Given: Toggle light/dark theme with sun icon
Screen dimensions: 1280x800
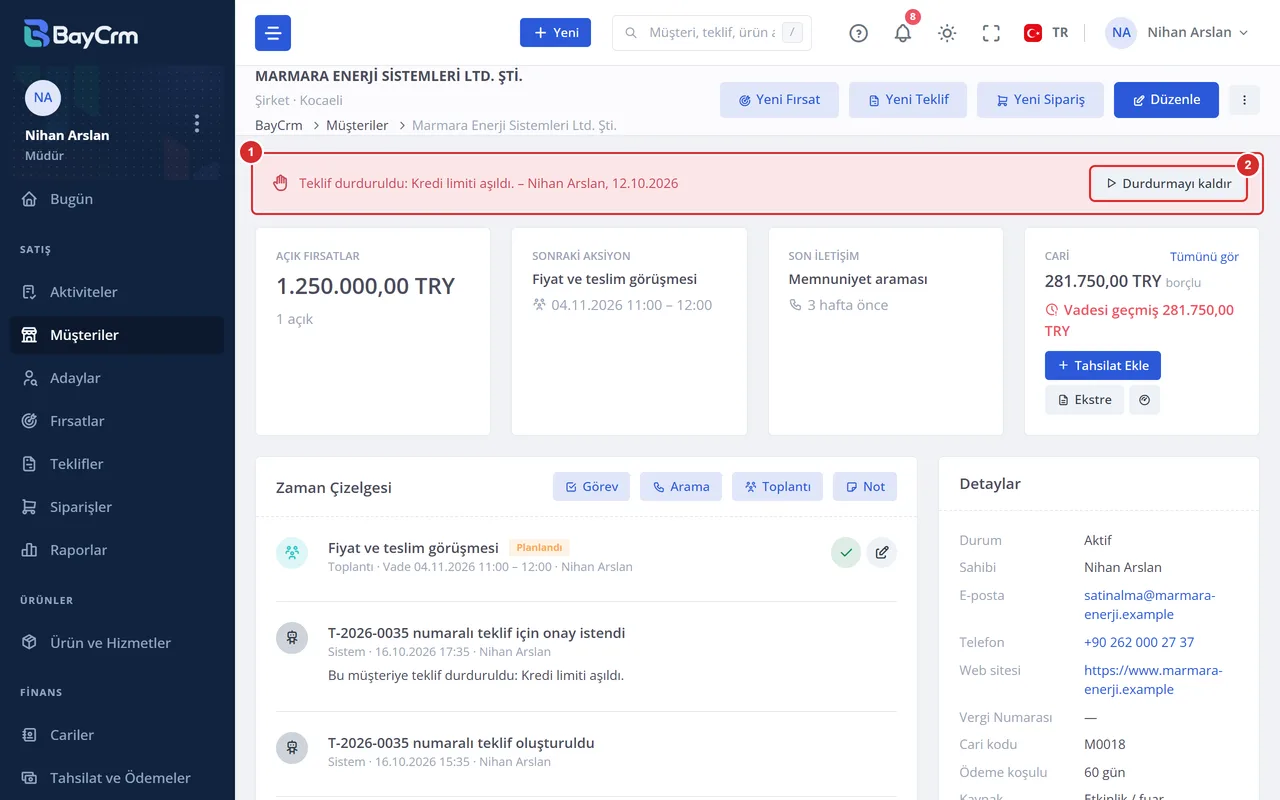Looking at the screenshot, I should click(x=947, y=33).
